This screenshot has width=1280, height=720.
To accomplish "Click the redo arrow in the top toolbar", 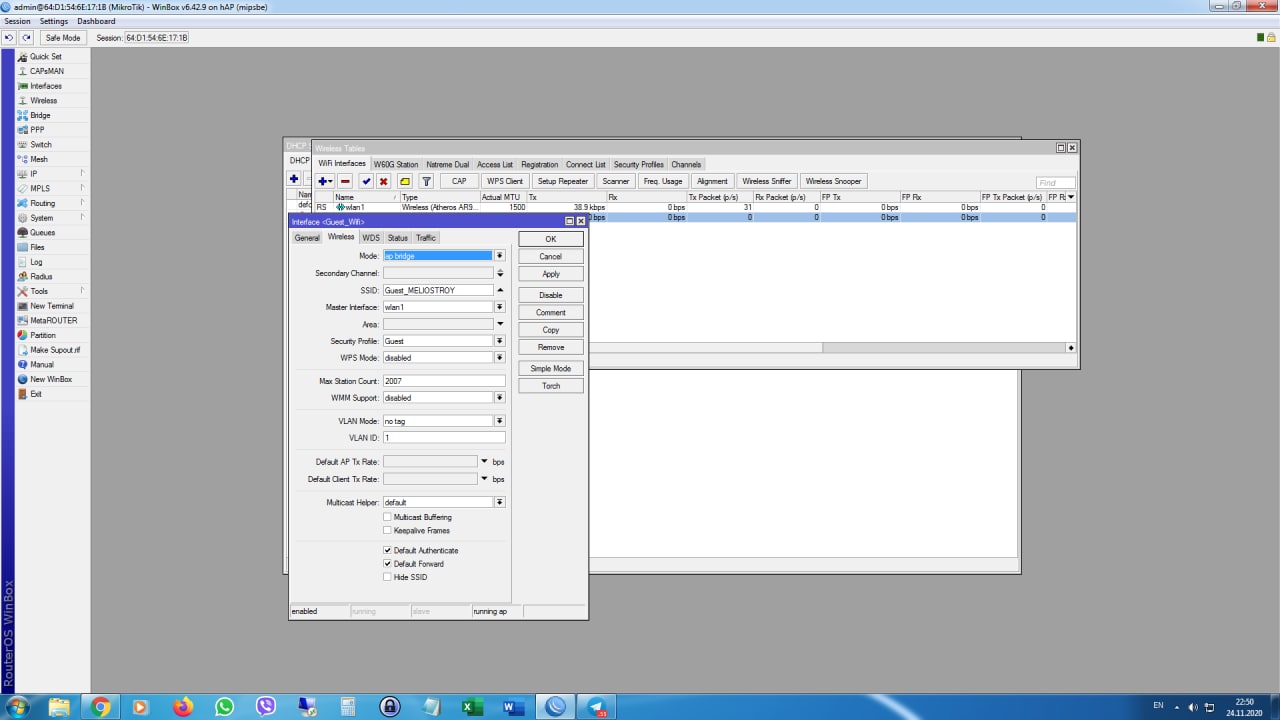I will tap(26, 38).
